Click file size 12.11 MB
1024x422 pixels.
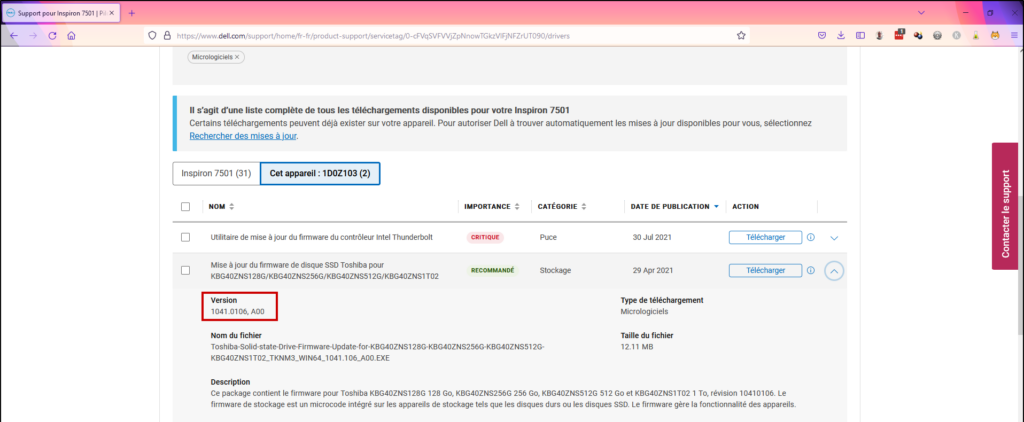pyautogui.click(x=637, y=347)
